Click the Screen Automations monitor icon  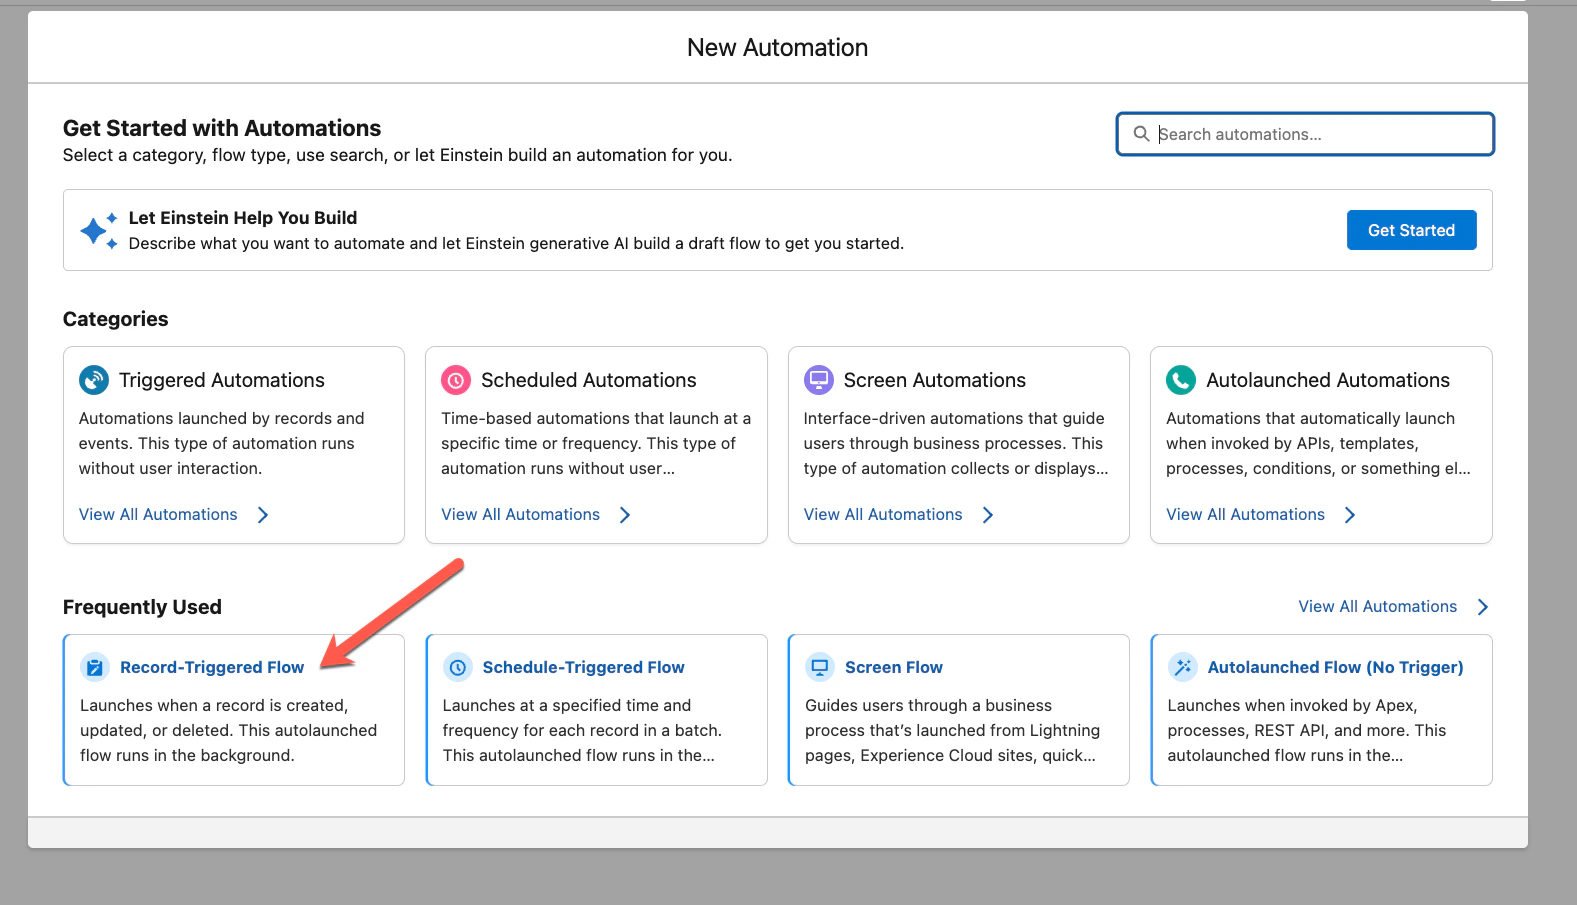tap(819, 380)
